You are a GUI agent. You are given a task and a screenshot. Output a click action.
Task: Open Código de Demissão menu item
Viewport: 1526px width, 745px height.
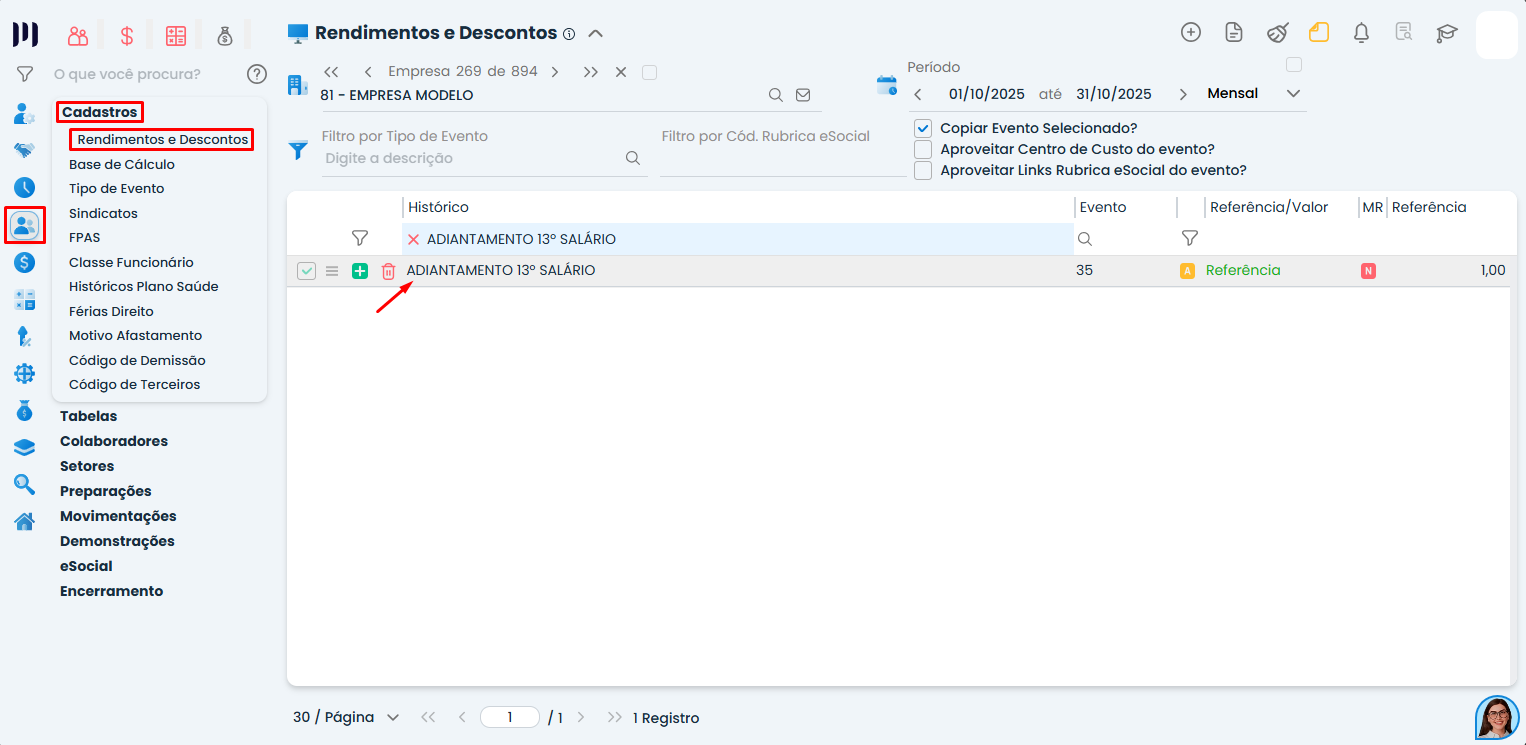point(137,360)
